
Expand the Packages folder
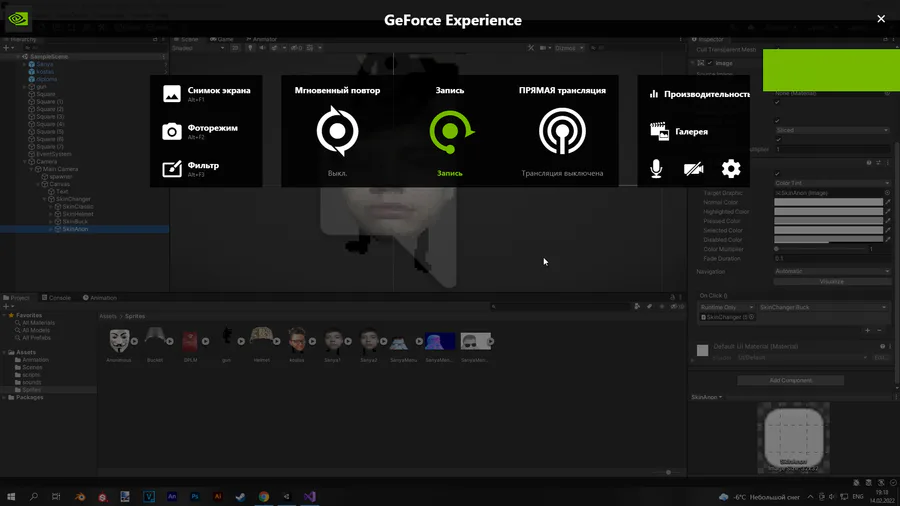(x=4, y=397)
